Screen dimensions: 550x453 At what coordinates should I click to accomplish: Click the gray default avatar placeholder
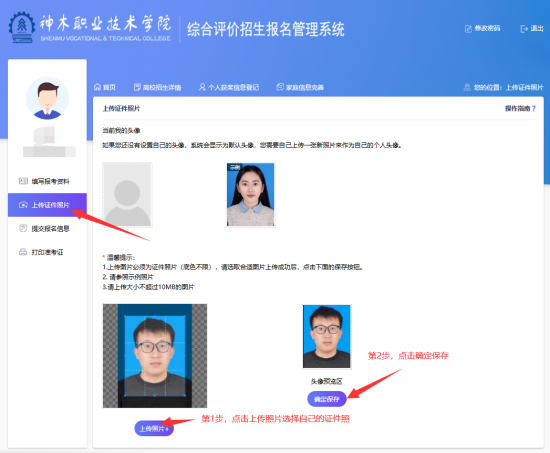tap(127, 195)
